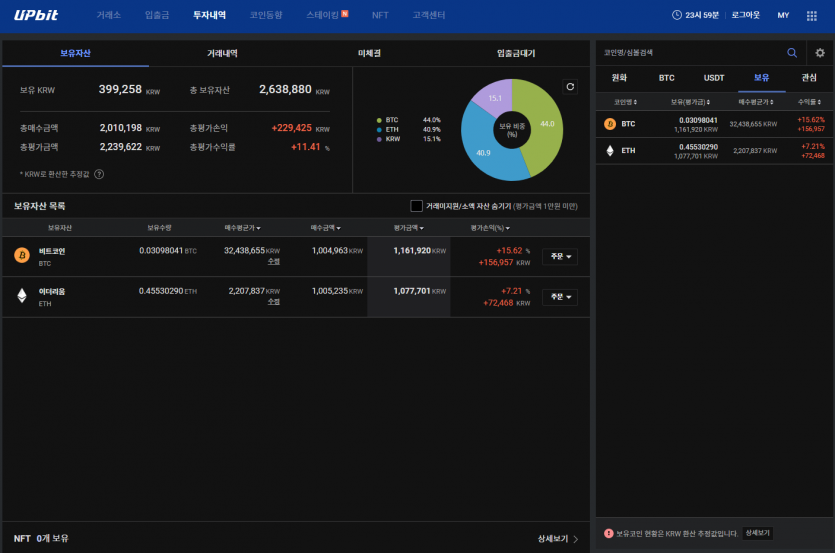Select the USDT market tab
This screenshot has height=553, width=835.
pos(714,78)
